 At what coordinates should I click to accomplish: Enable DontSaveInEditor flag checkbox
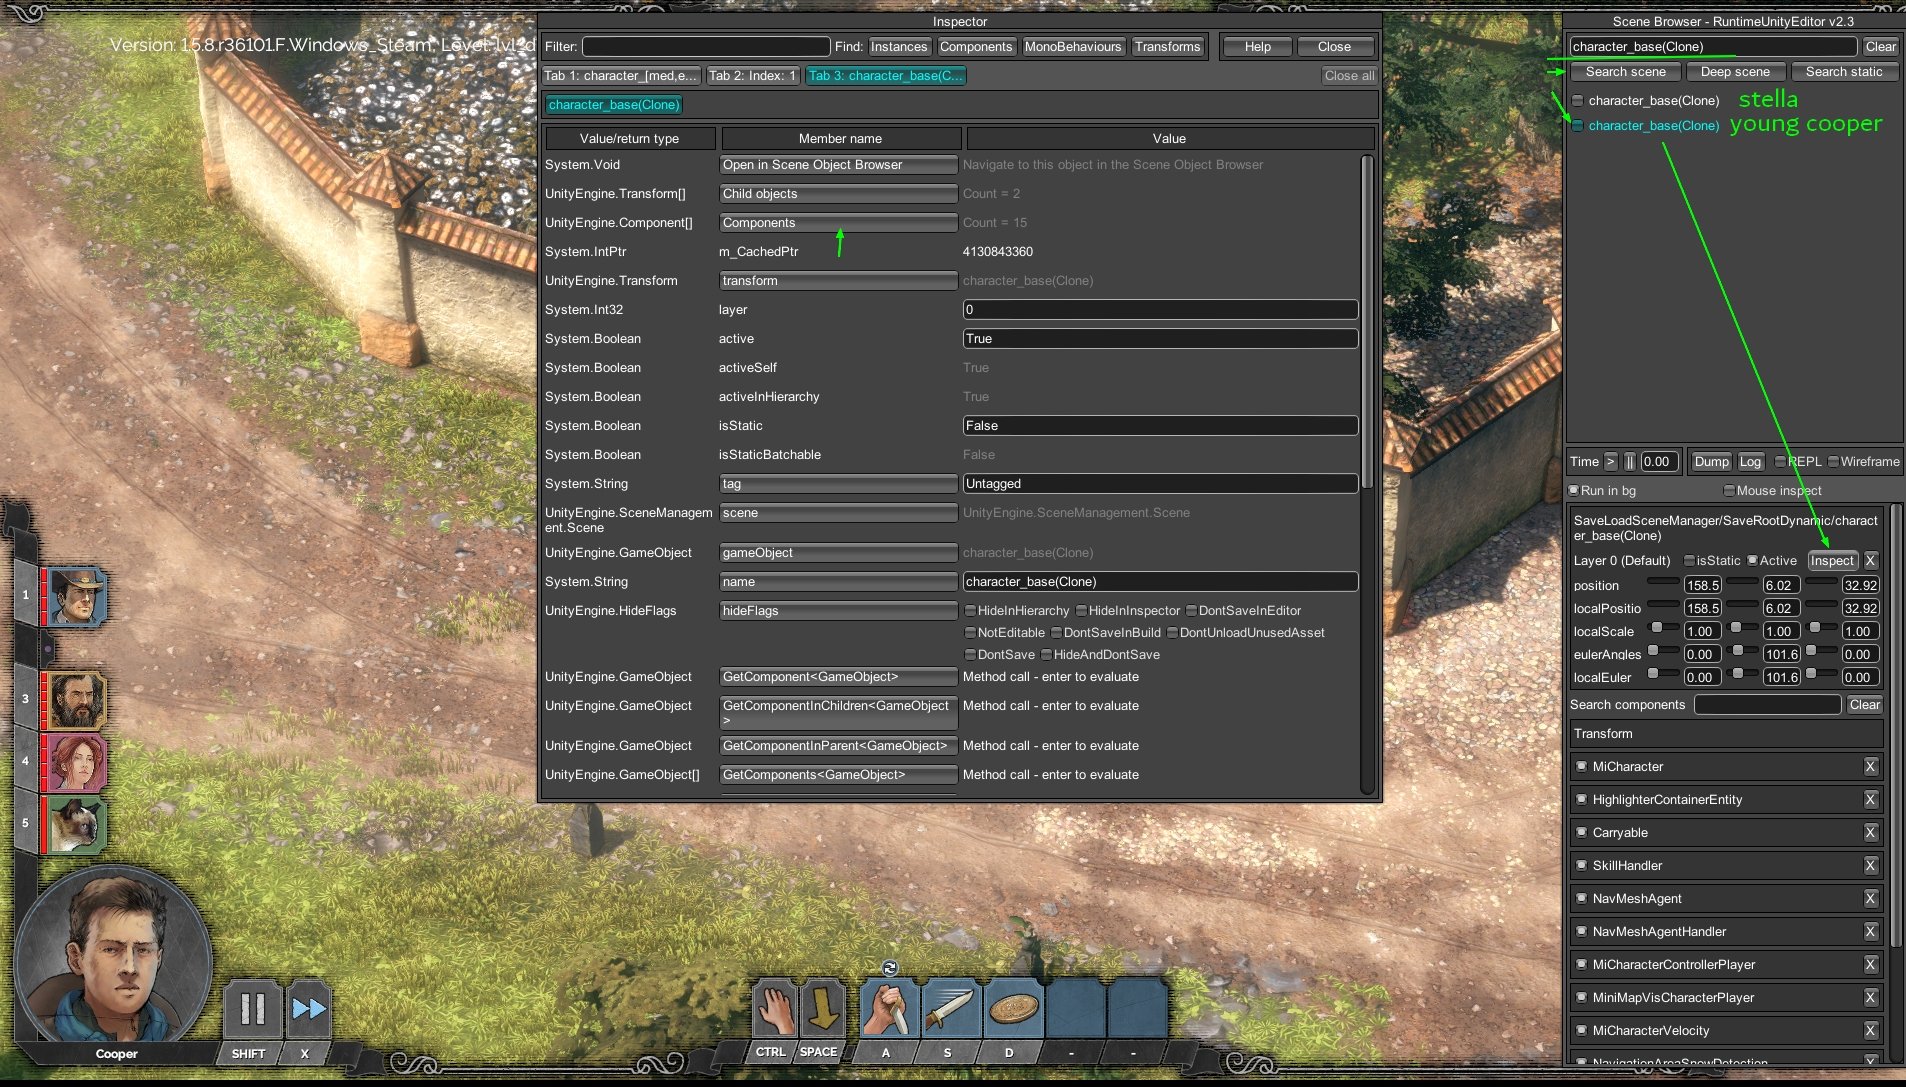[1191, 611]
